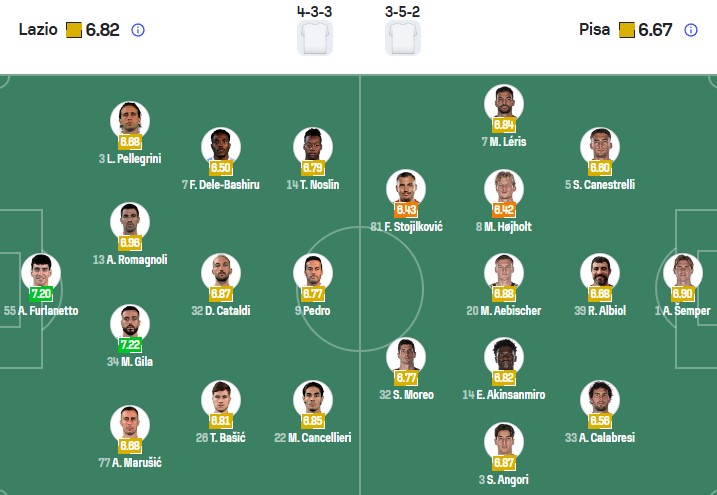The height and width of the screenshot is (495, 717).
Task: Open R. Albiol's player profile name
Action: tap(600, 311)
